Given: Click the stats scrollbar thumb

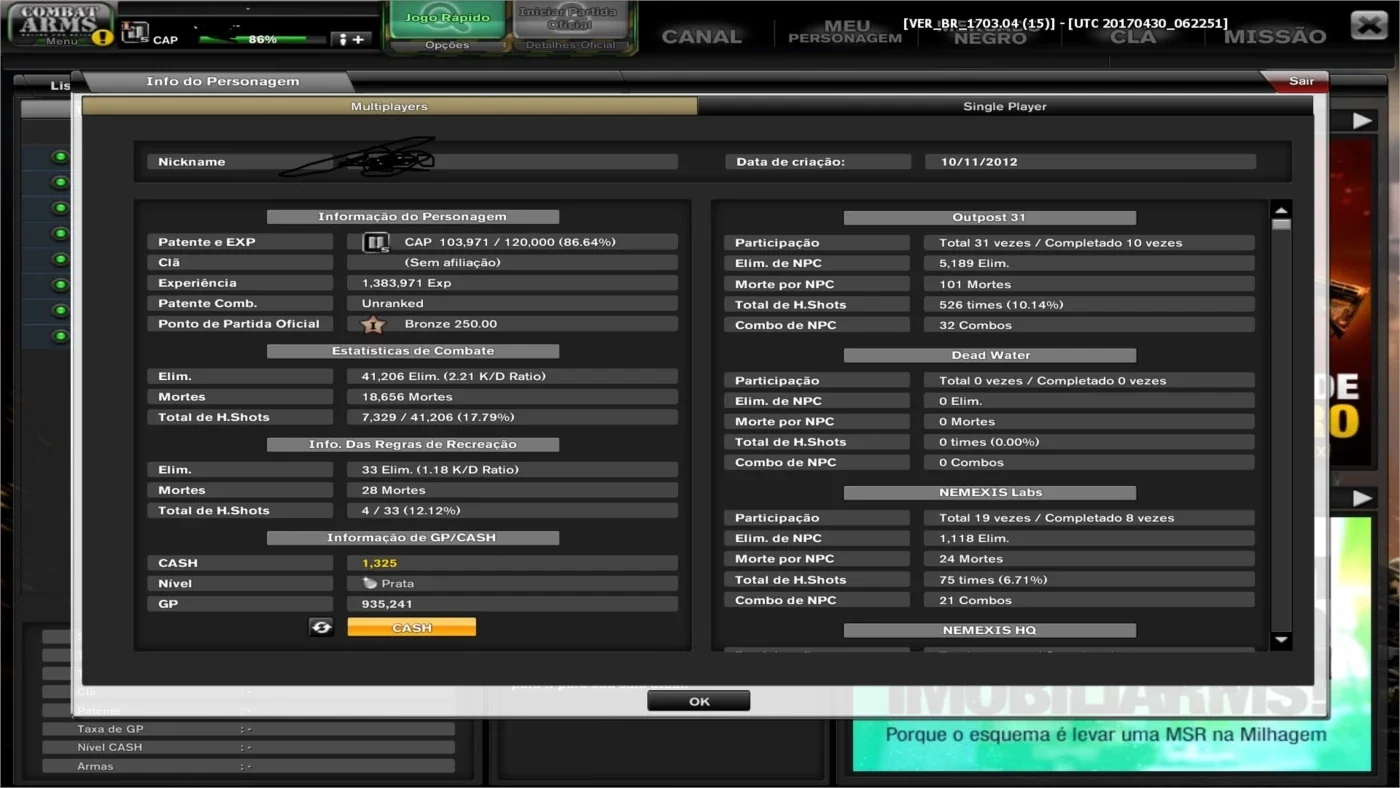Looking at the screenshot, I should (1281, 225).
